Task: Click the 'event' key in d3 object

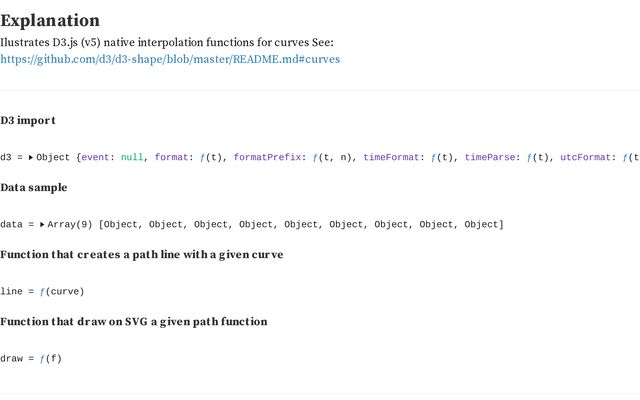Action: tap(96, 157)
